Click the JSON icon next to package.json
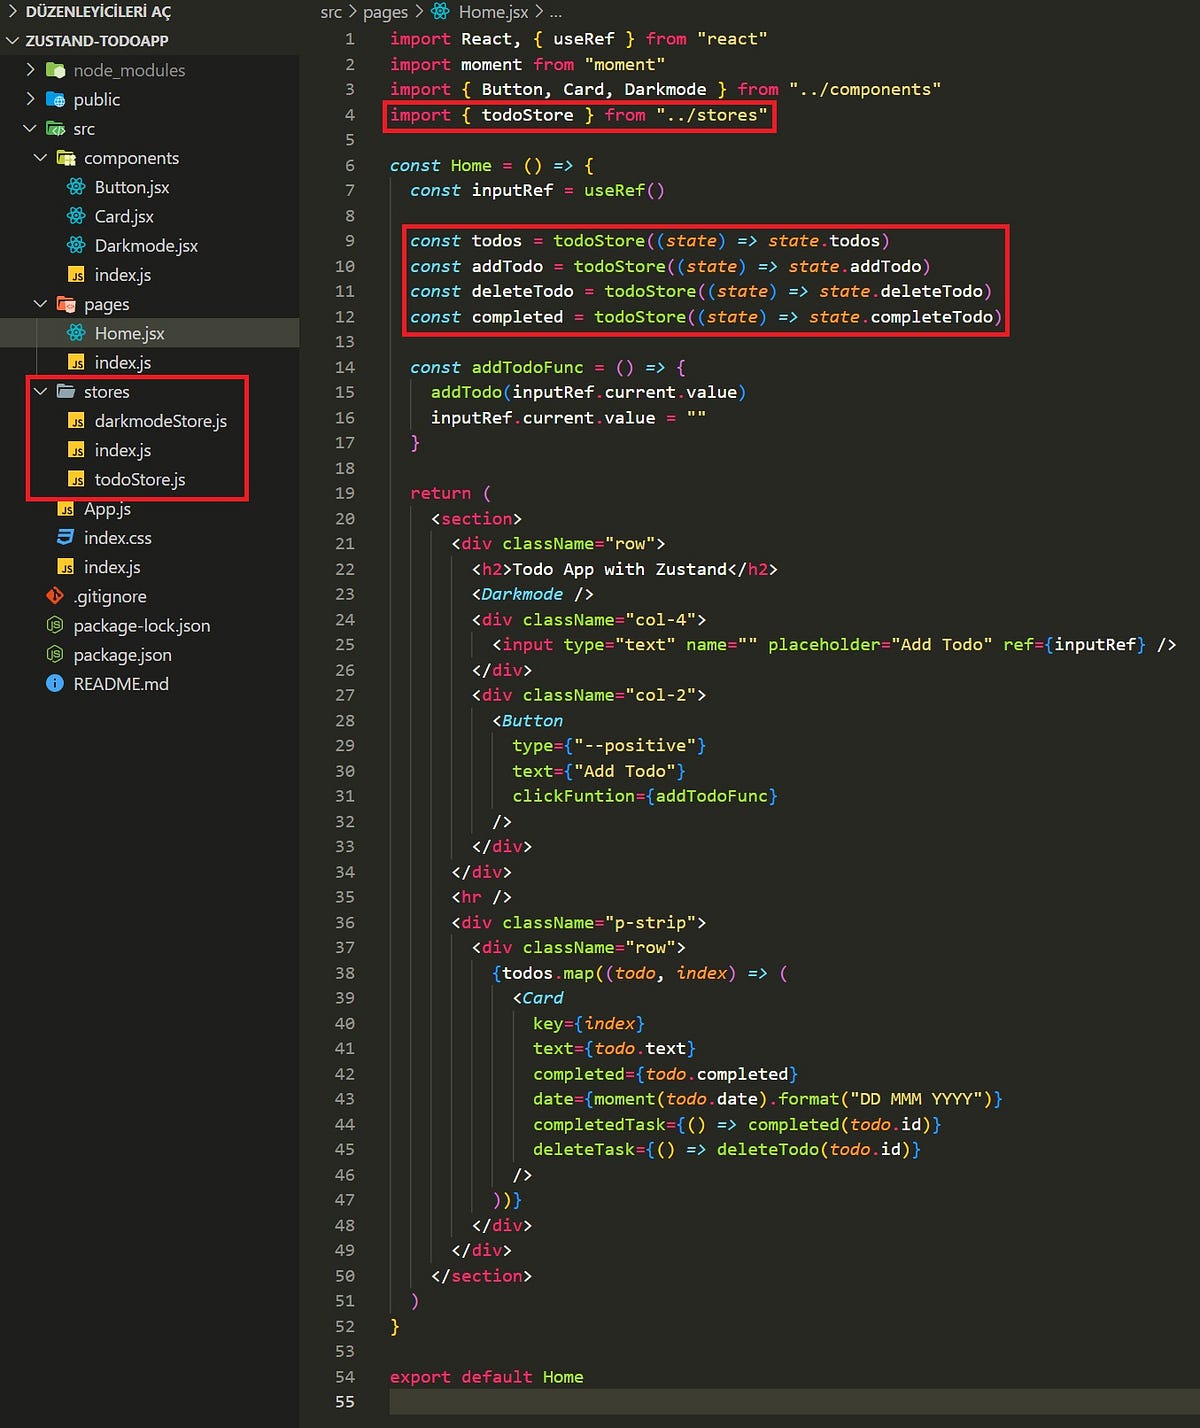This screenshot has width=1200, height=1428. point(56,655)
